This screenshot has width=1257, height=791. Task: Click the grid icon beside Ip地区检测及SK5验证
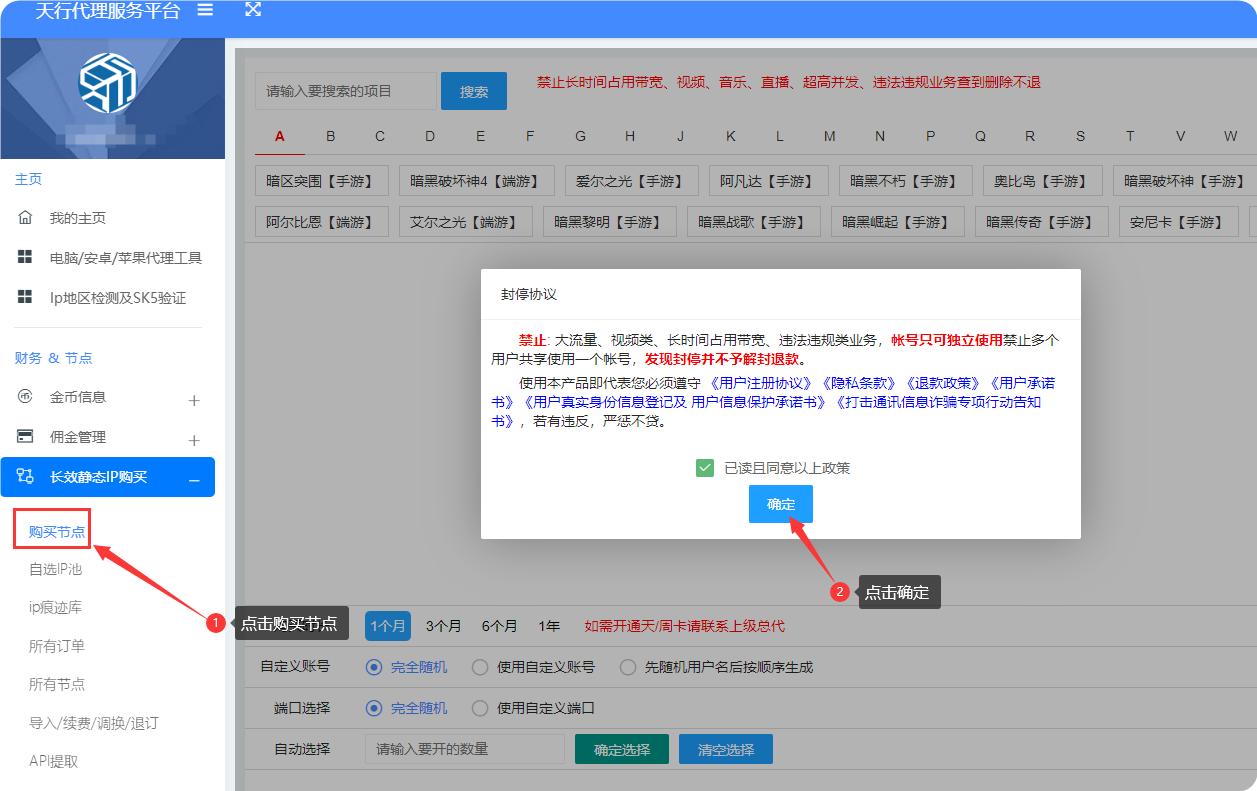tap(26, 298)
